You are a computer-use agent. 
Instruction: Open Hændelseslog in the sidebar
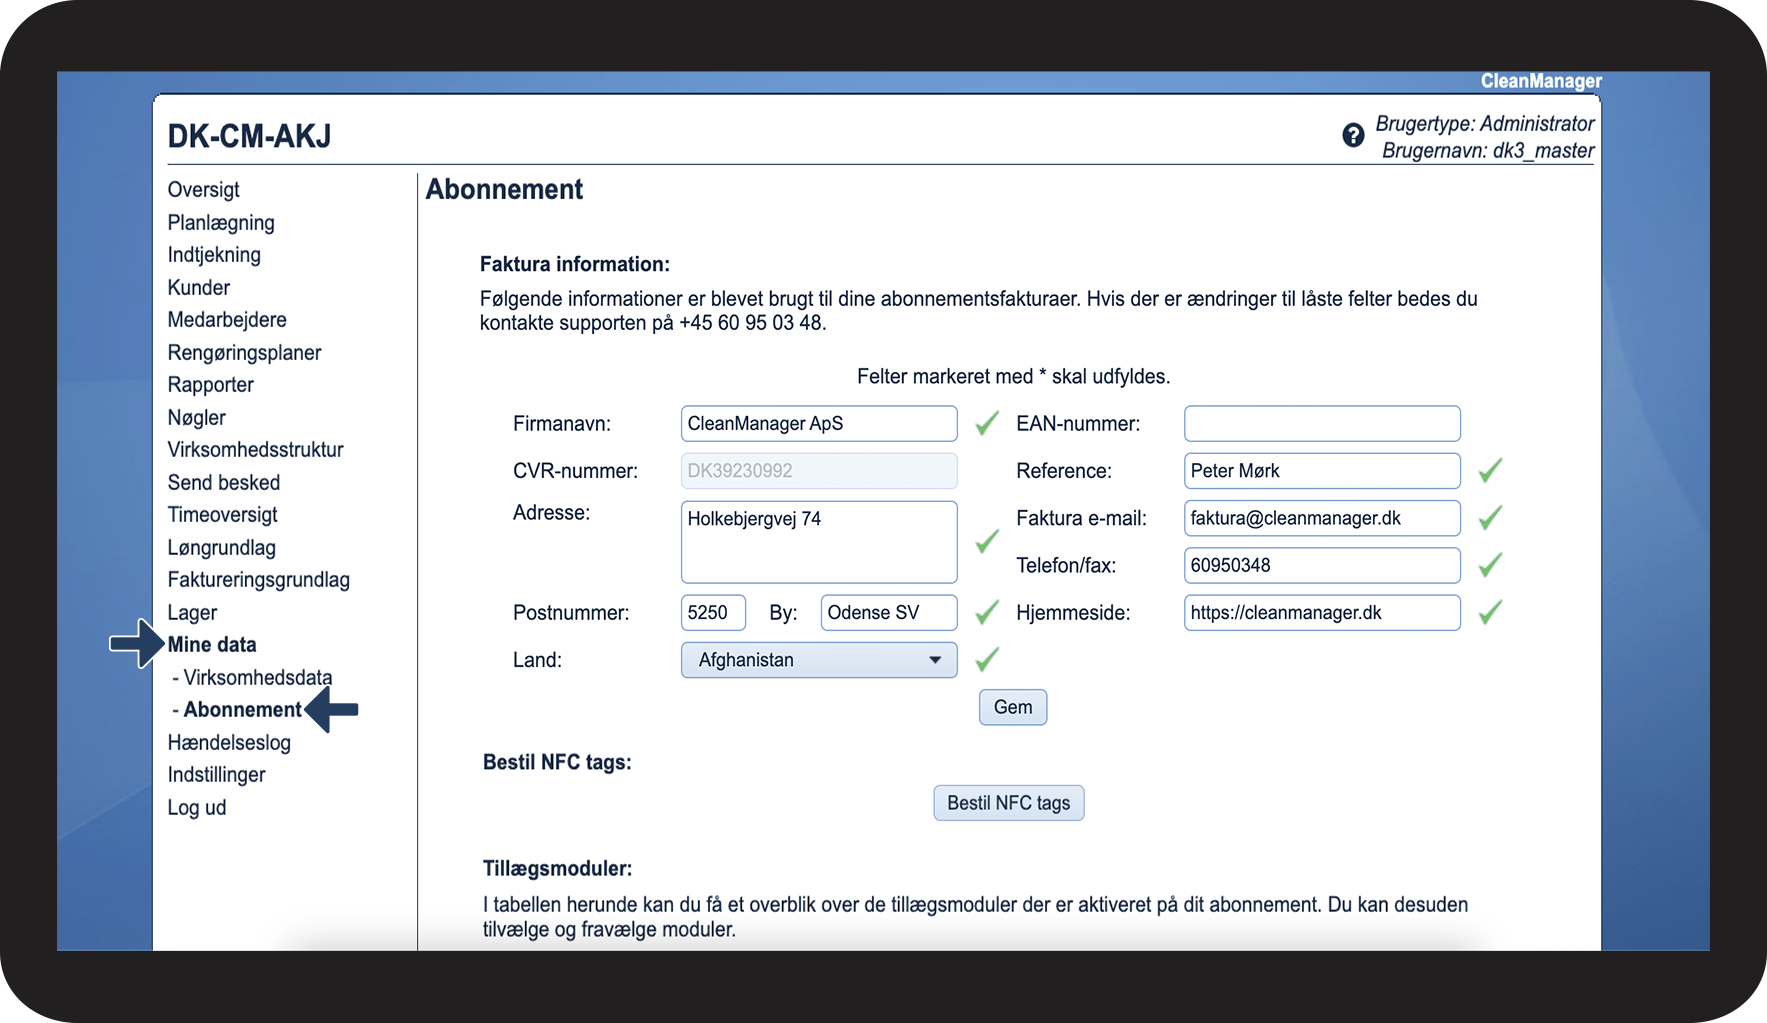click(229, 743)
